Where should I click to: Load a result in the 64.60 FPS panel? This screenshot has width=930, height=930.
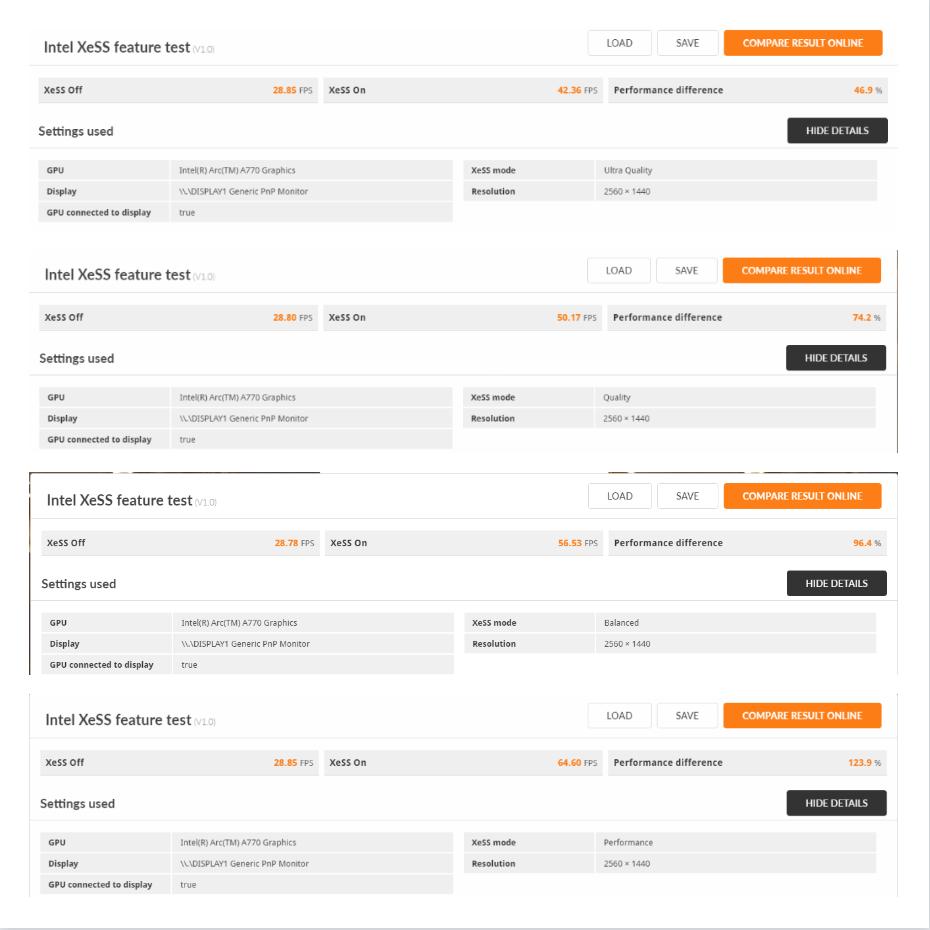pyautogui.click(x=620, y=716)
